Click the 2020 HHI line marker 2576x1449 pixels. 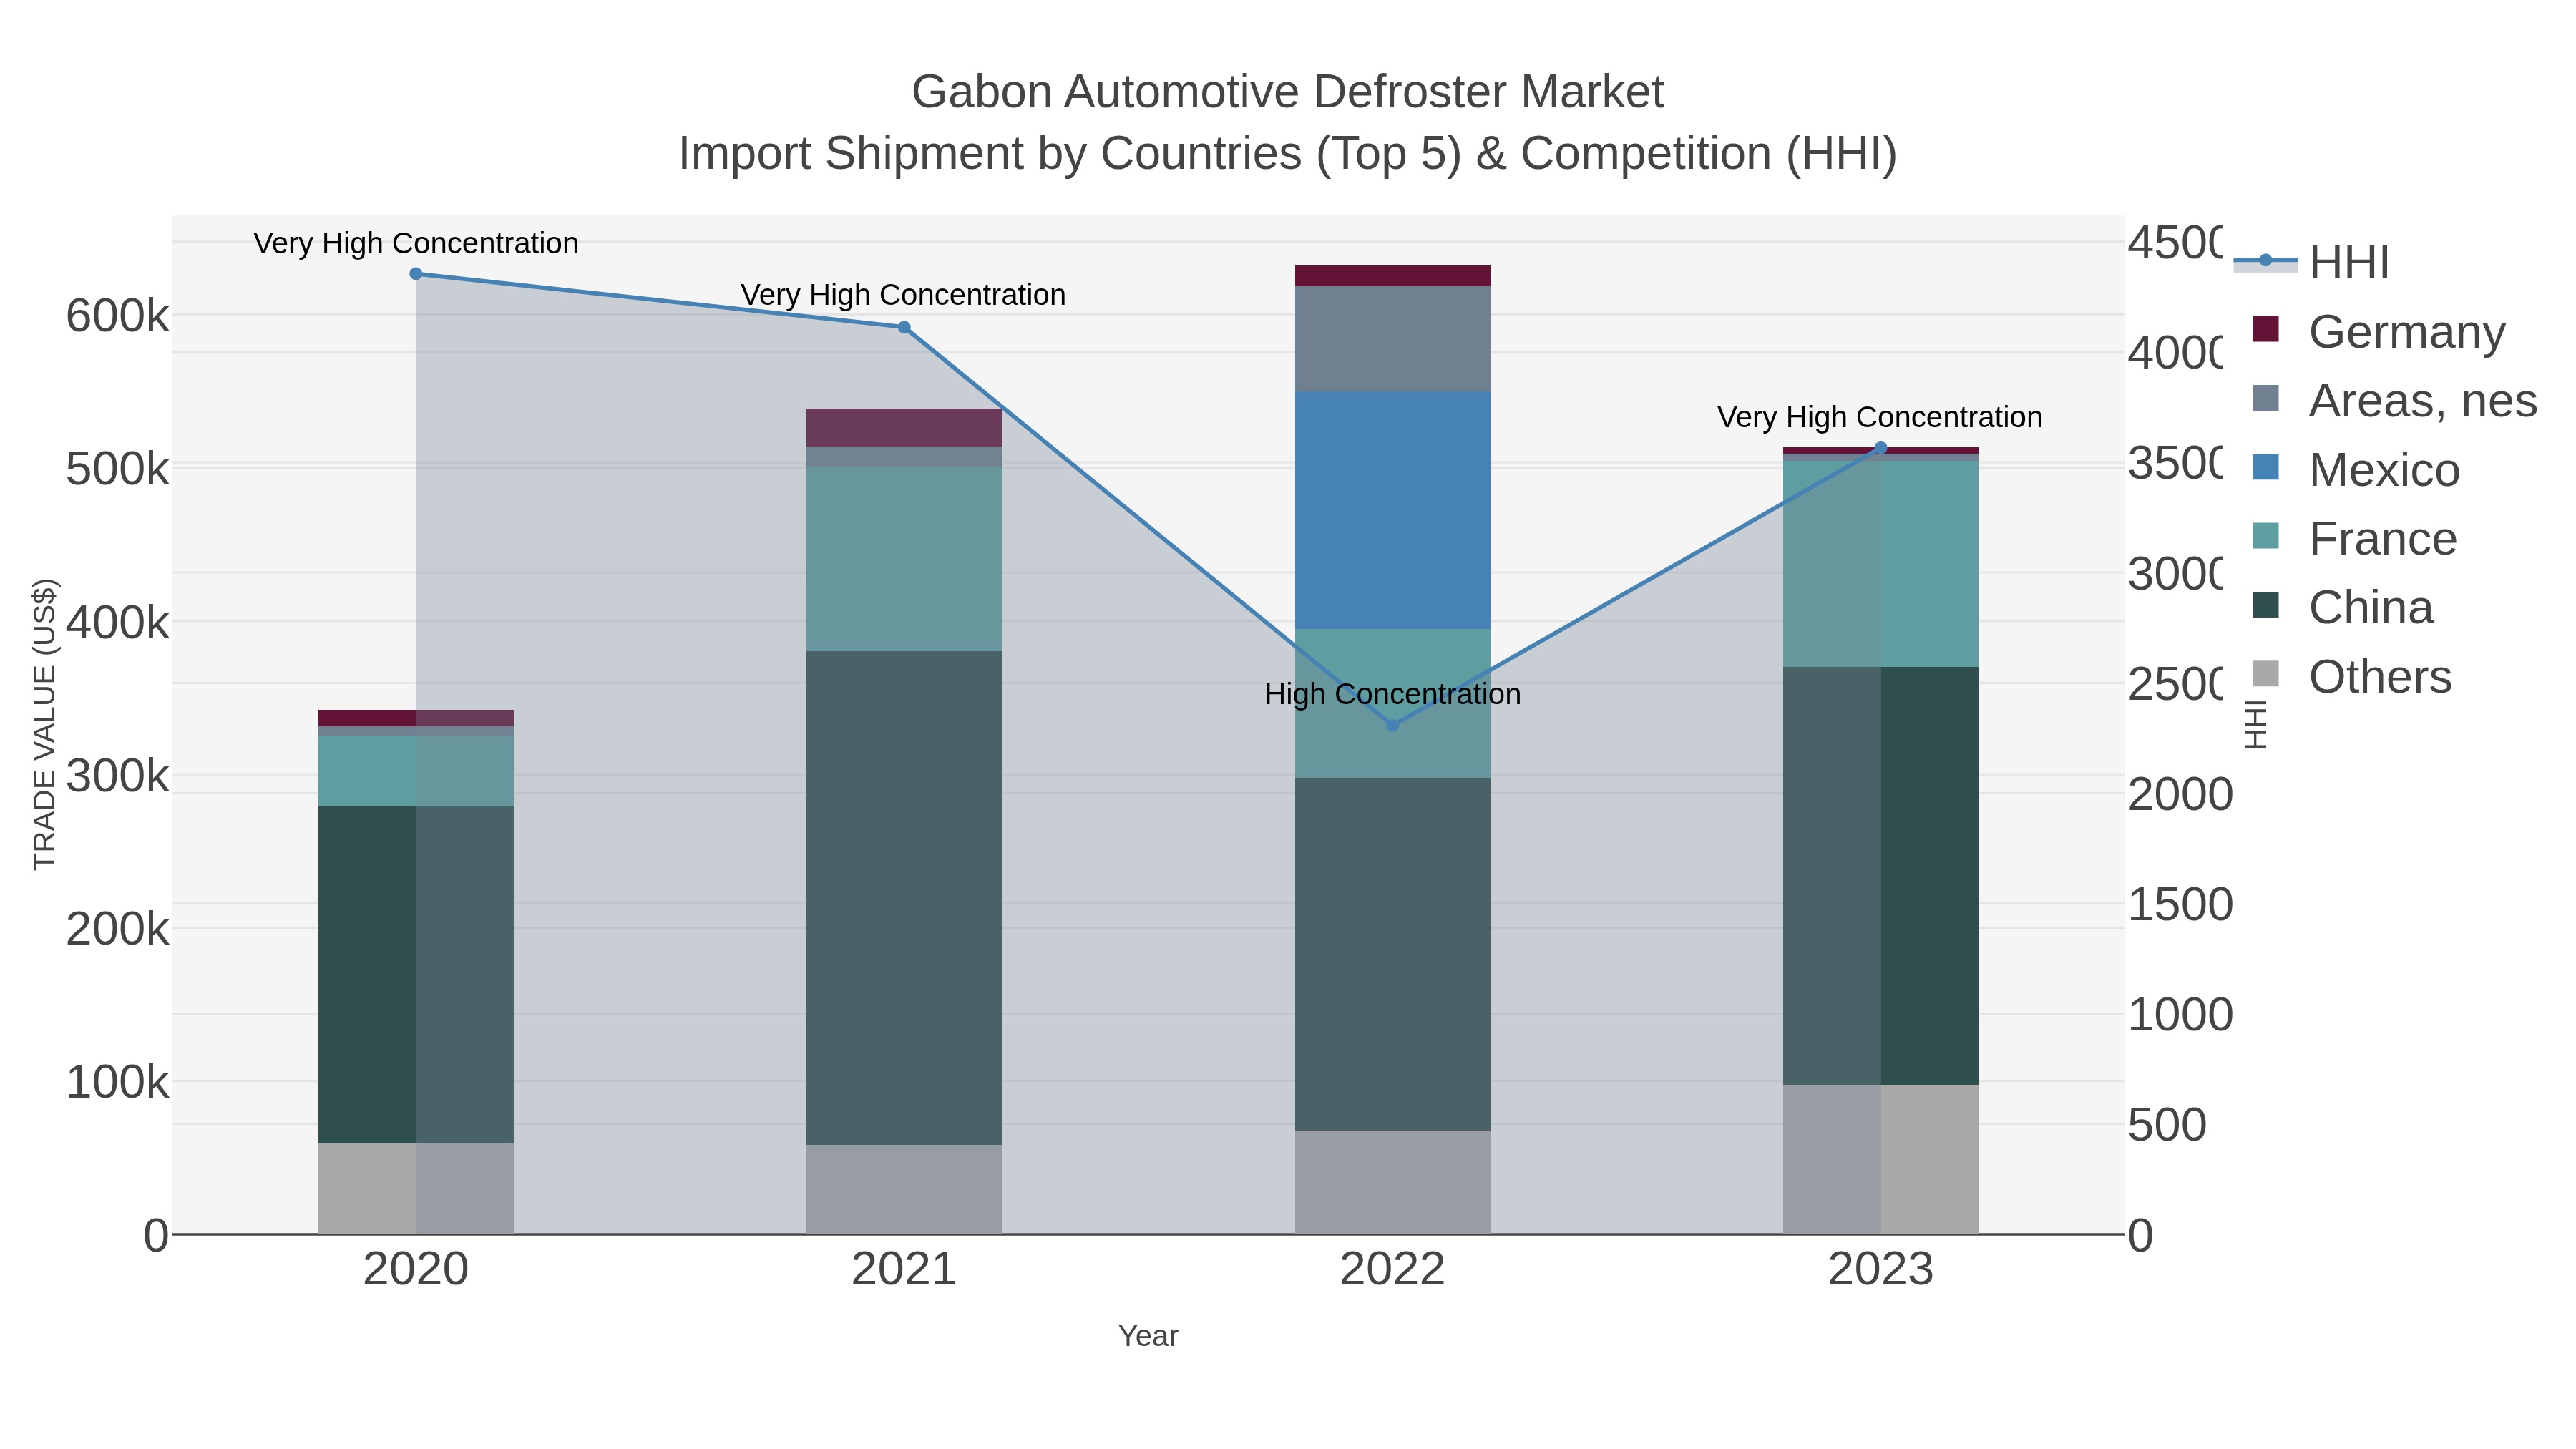416,274
